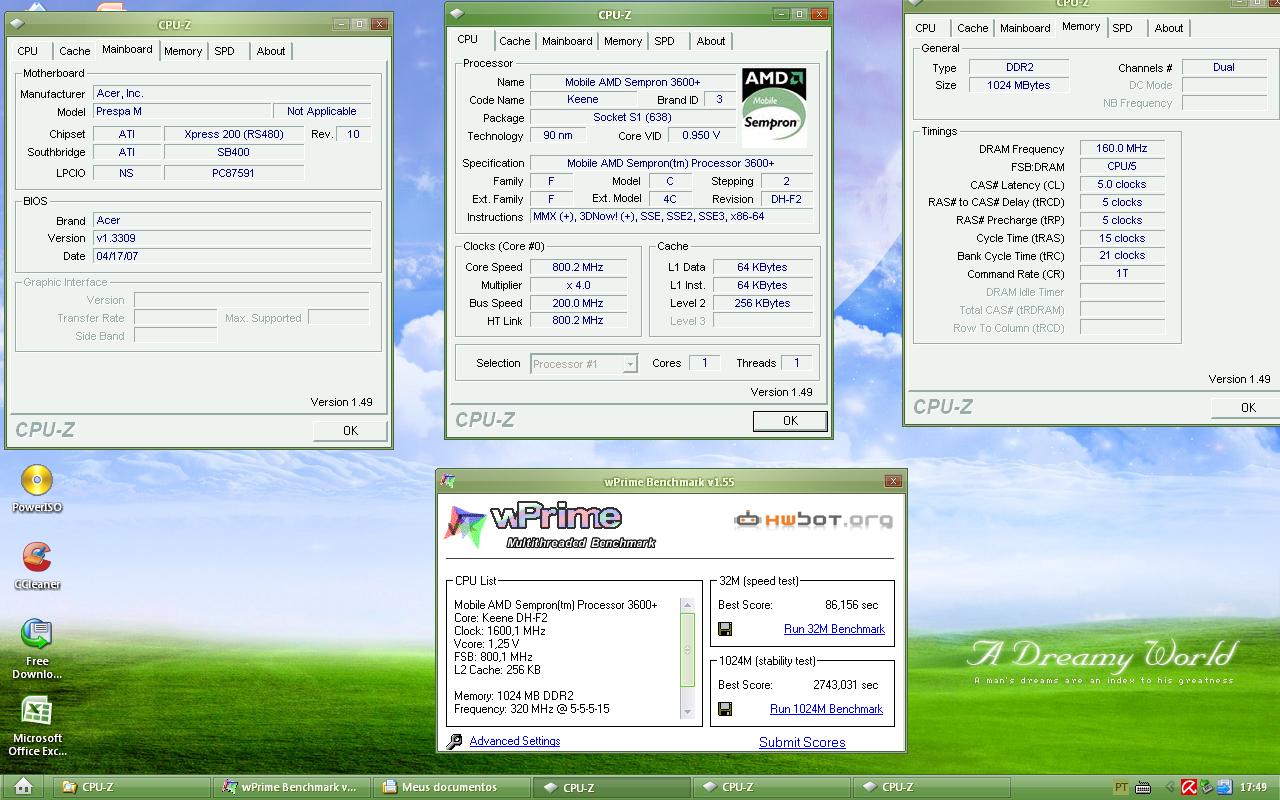Screen dimensions: 1280x800
Task: Open Mainboard tab in middle CPU-Z window
Action: click(567, 41)
